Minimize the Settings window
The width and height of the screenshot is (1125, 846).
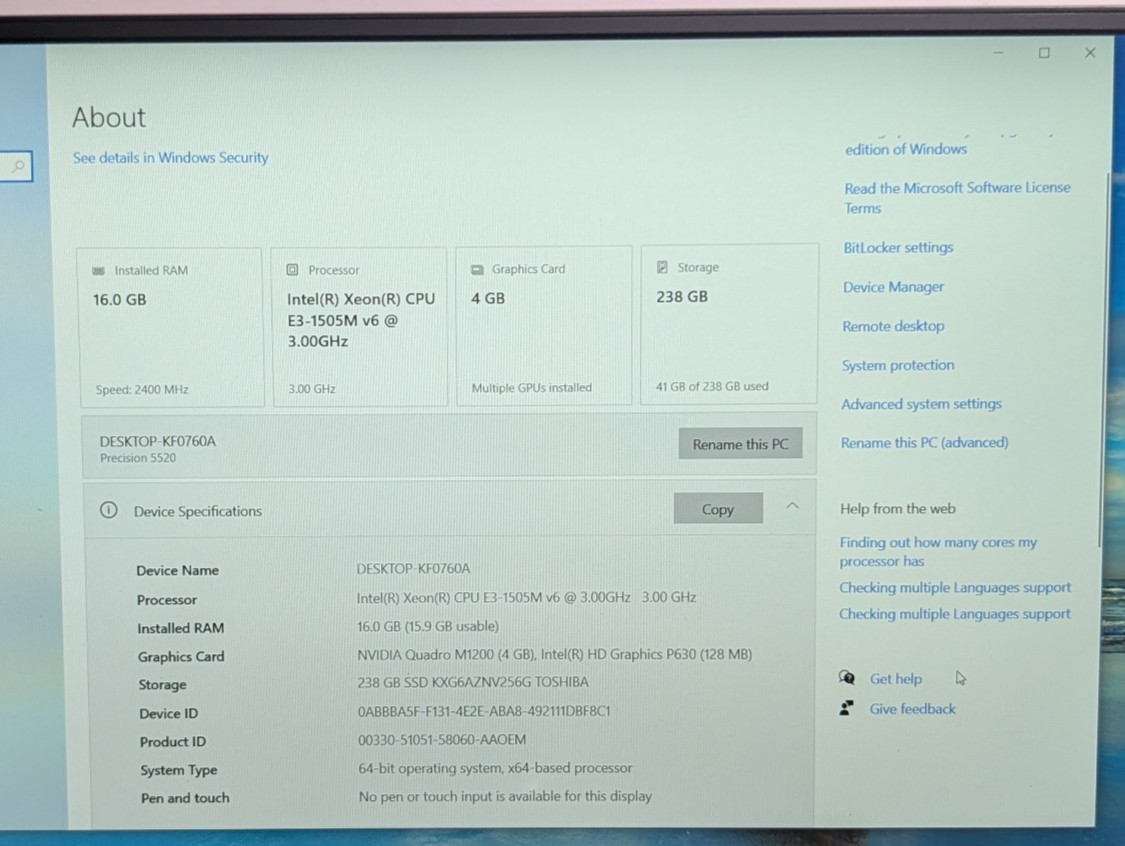[998, 52]
